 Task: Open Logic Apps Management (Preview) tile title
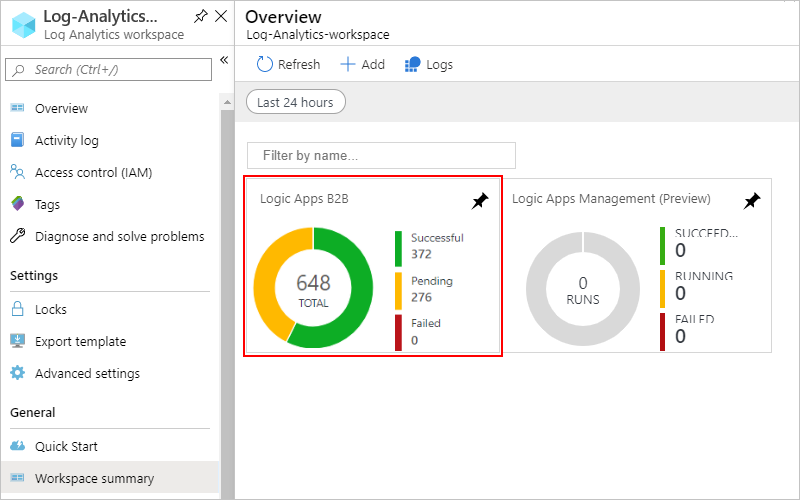(x=611, y=199)
